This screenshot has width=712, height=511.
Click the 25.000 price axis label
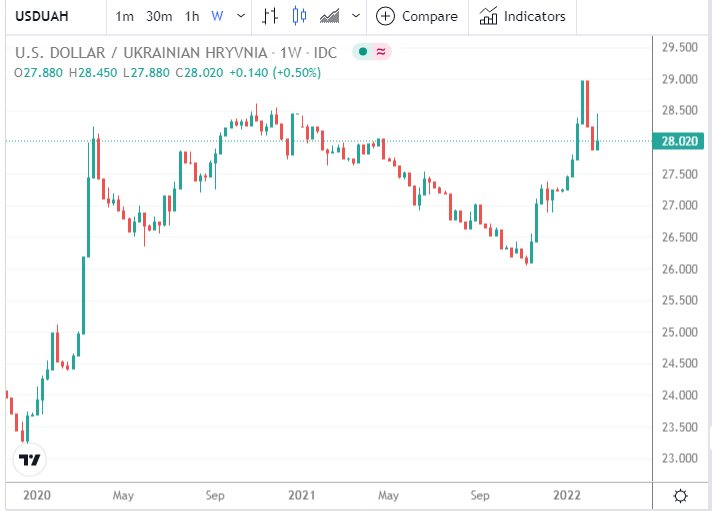coord(679,332)
